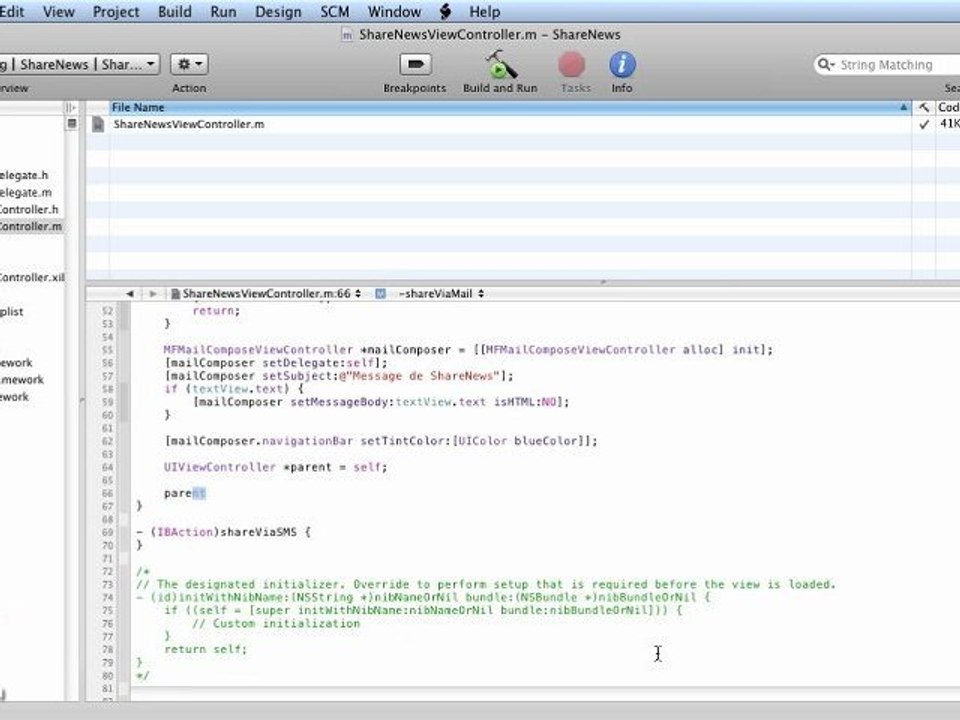Click the method badge icon beside -shareViaMail
This screenshot has height=720, width=960.
click(x=380, y=294)
